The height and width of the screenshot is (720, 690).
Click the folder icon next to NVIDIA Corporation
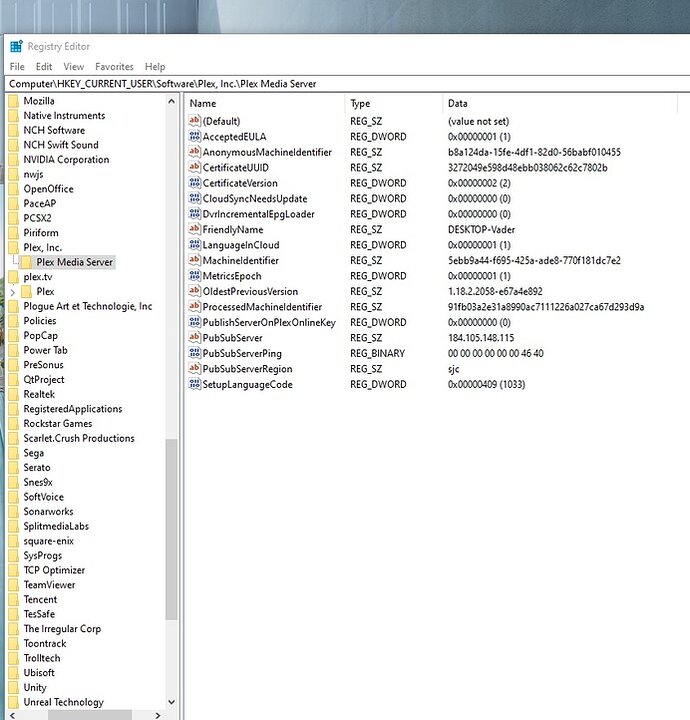click(14, 160)
